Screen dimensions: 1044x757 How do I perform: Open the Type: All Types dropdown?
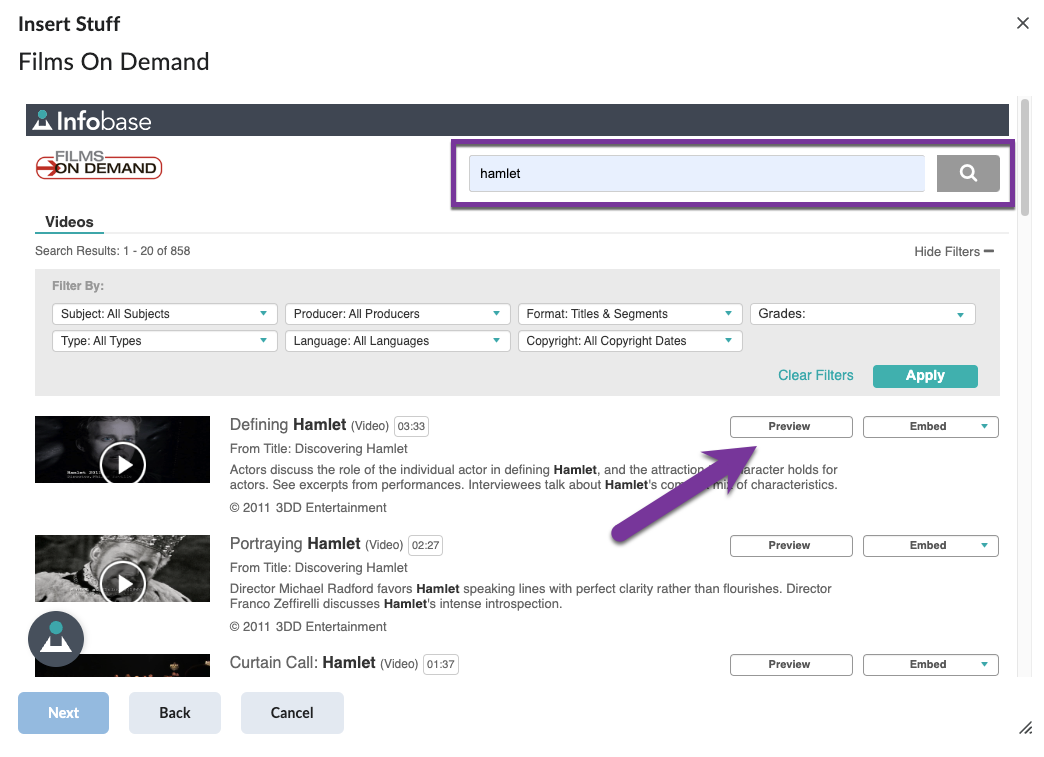pyautogui.click(x=163, y=341)
